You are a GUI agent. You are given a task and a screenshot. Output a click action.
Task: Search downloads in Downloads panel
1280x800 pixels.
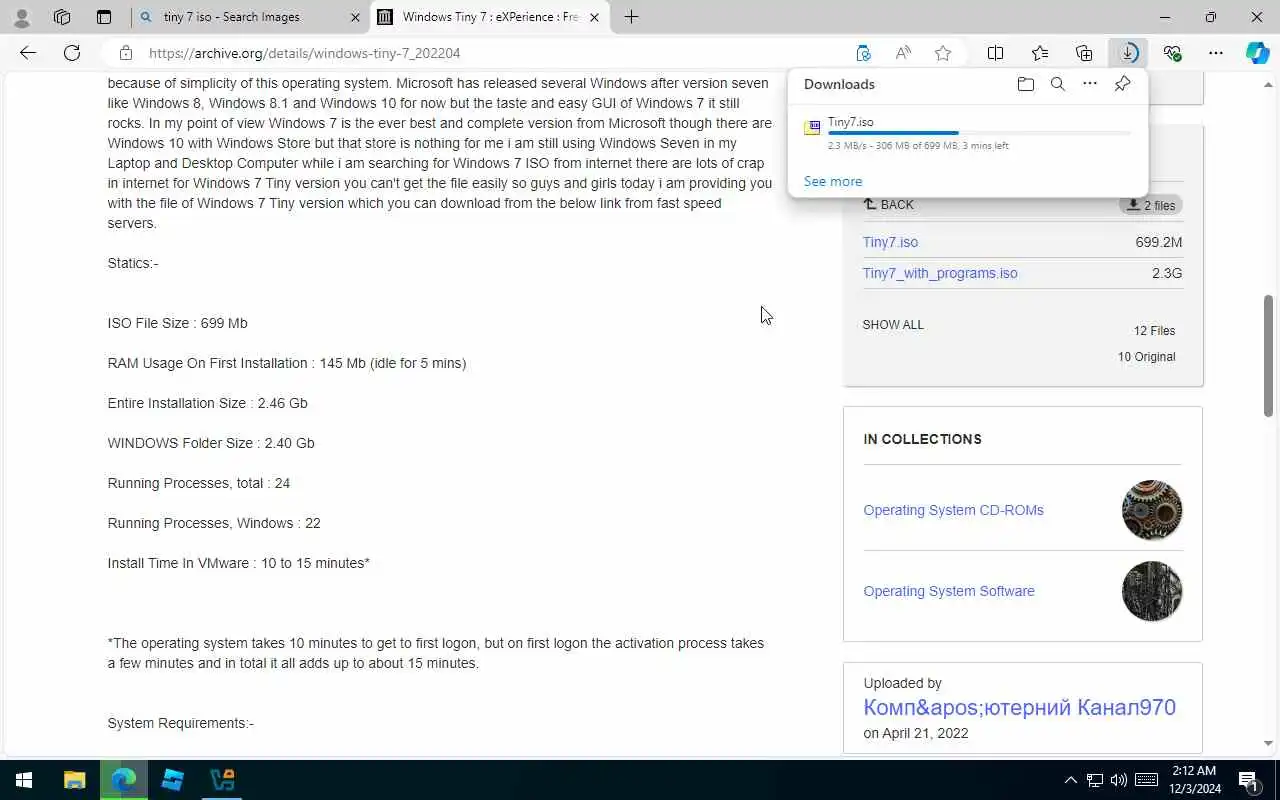pyautogui.click(x=1057, y=84)
